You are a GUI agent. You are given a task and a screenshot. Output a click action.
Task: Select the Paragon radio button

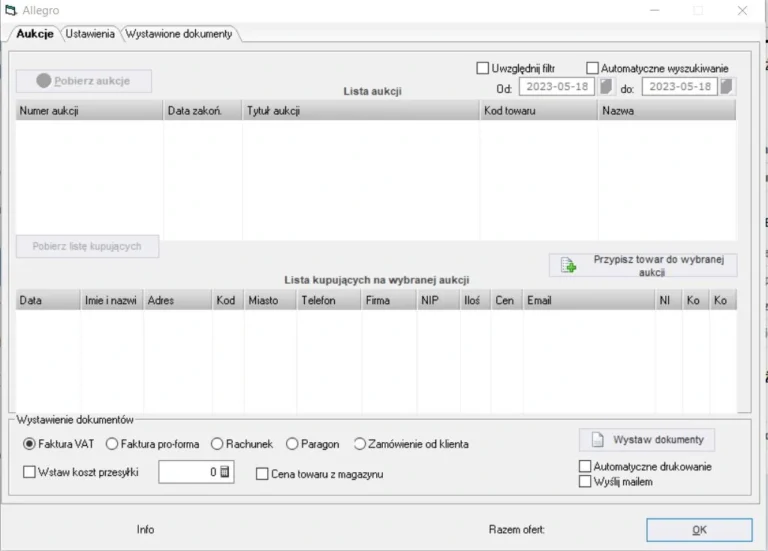(292, 444)
